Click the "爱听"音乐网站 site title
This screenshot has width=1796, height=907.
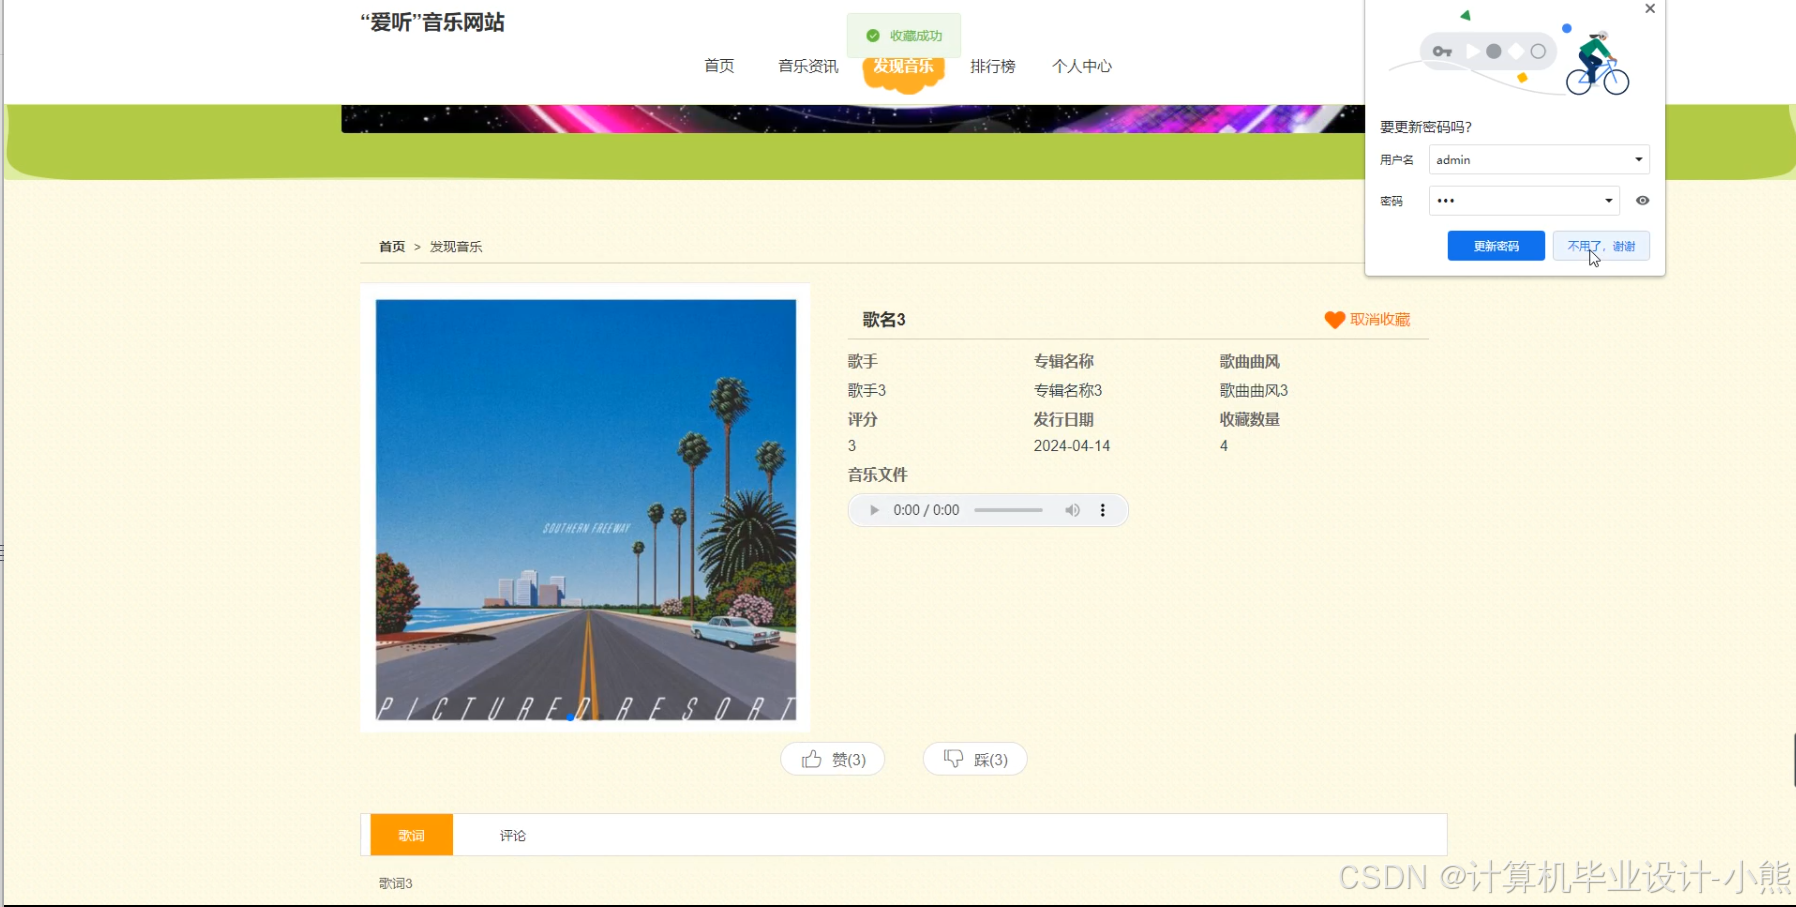(x=432, y=22)
